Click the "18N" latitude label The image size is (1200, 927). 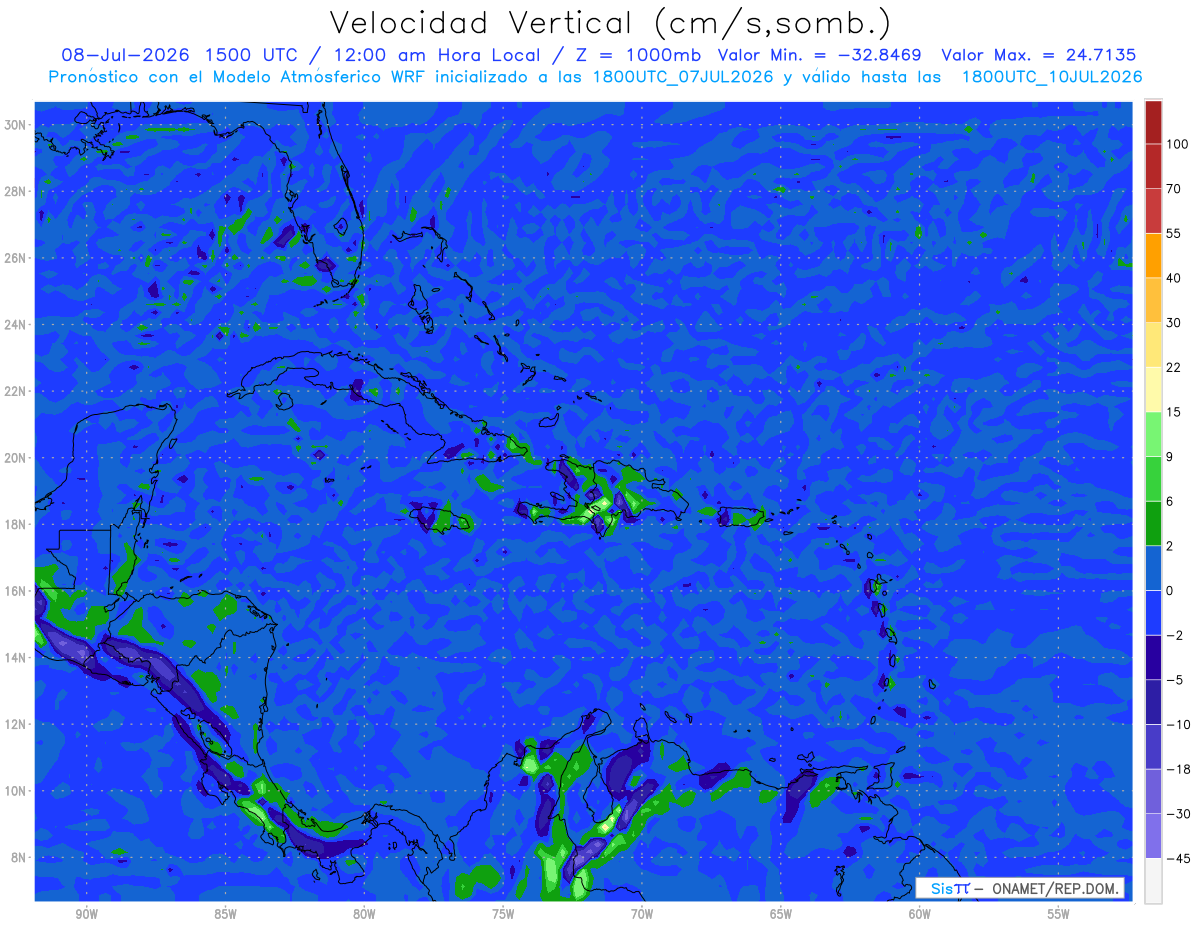click(16, 524)
